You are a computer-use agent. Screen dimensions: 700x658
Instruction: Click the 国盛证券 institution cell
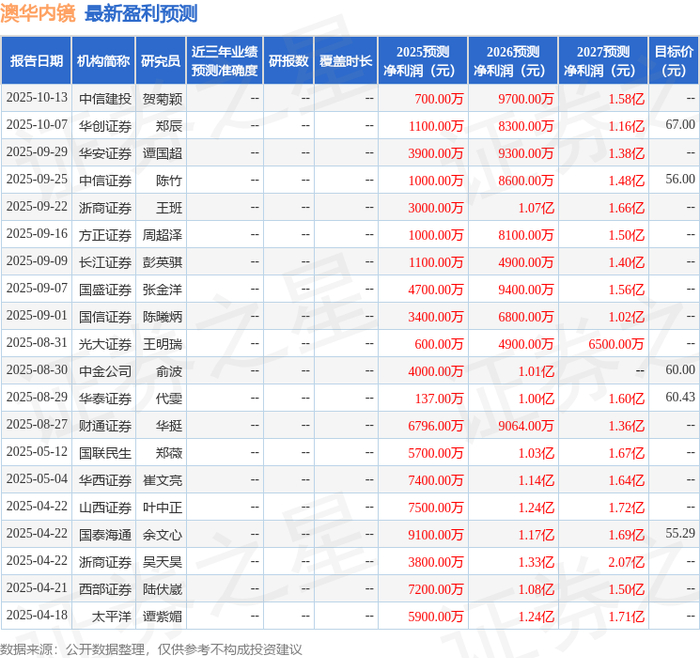[105, 289]
